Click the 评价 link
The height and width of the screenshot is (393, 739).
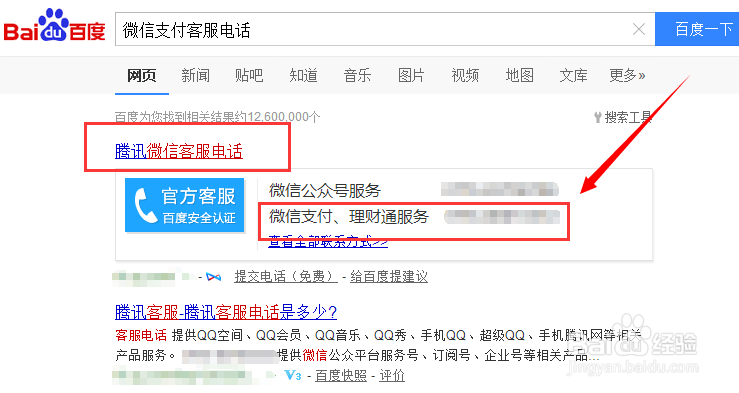coord(392,376)
